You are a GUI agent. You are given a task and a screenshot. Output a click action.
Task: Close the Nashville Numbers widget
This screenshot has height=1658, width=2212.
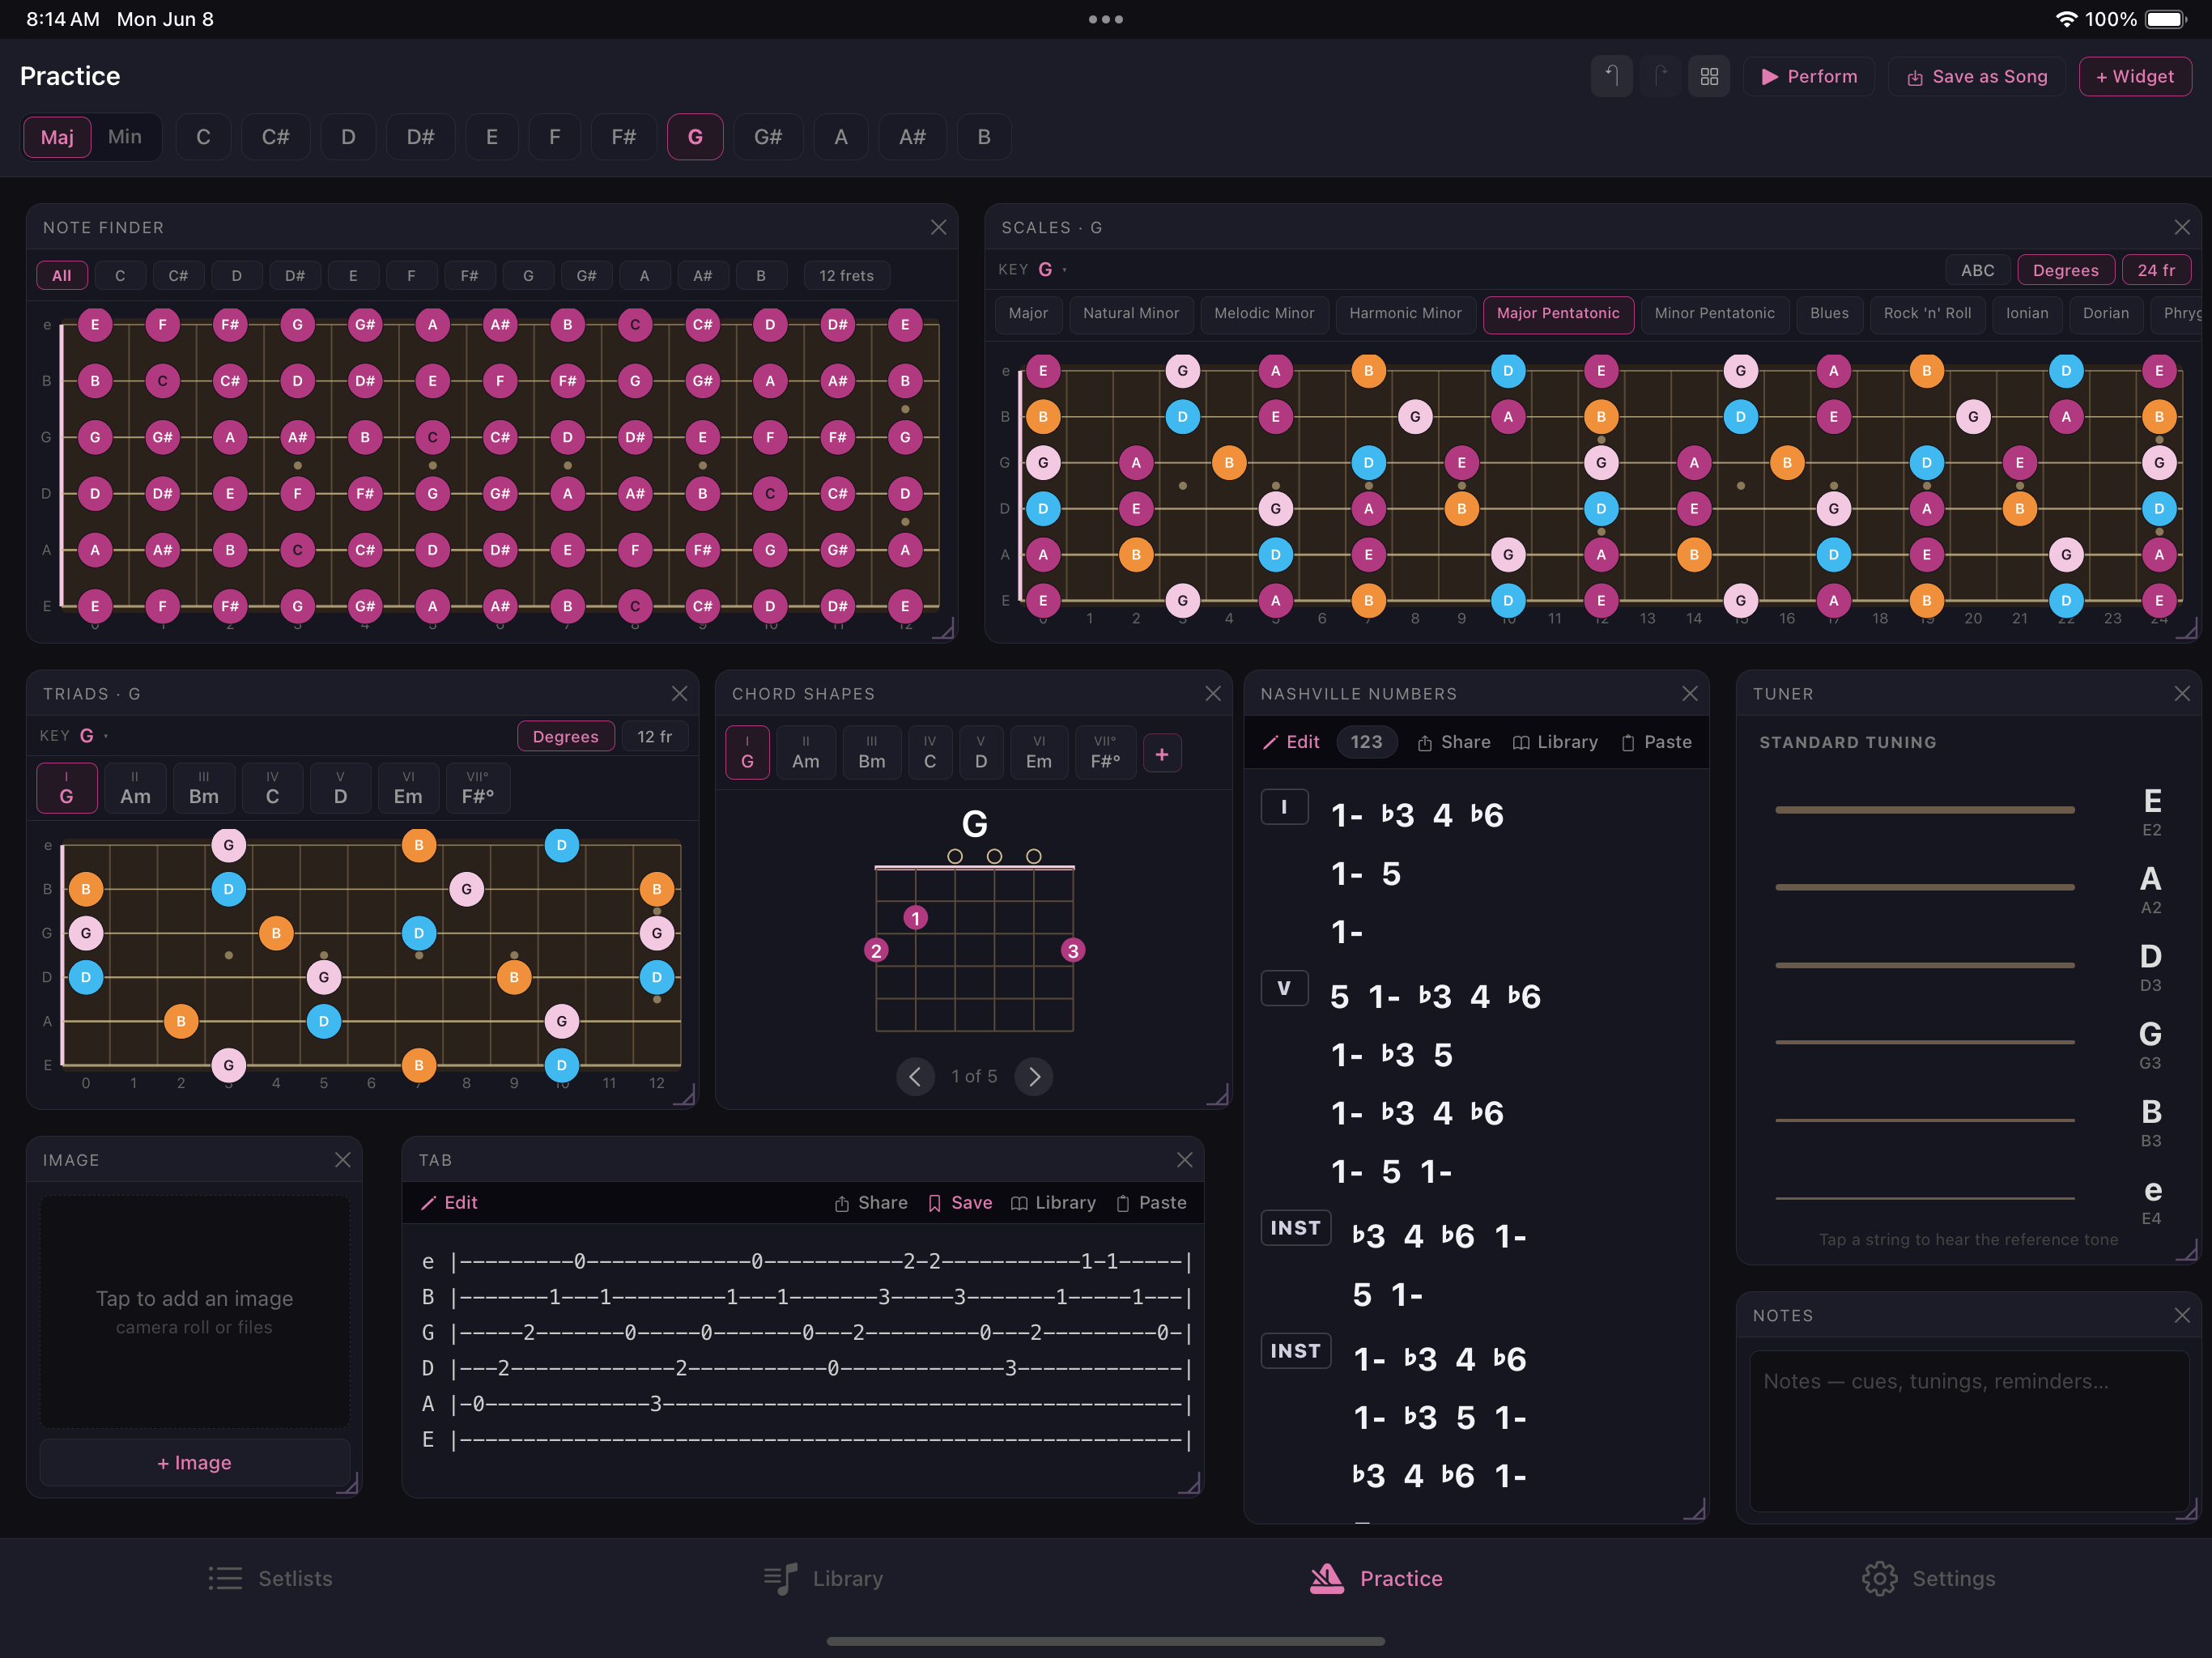click(1690, 693)
